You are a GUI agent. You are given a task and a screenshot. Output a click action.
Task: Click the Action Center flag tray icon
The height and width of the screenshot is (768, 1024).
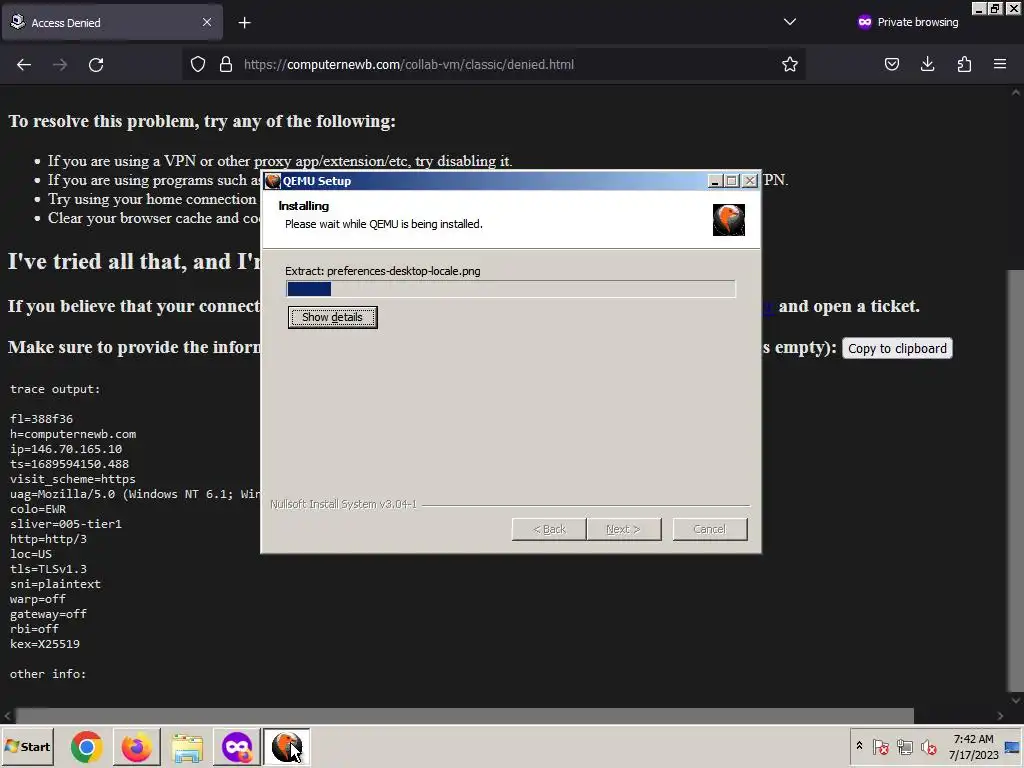click(x=880, y=746)
